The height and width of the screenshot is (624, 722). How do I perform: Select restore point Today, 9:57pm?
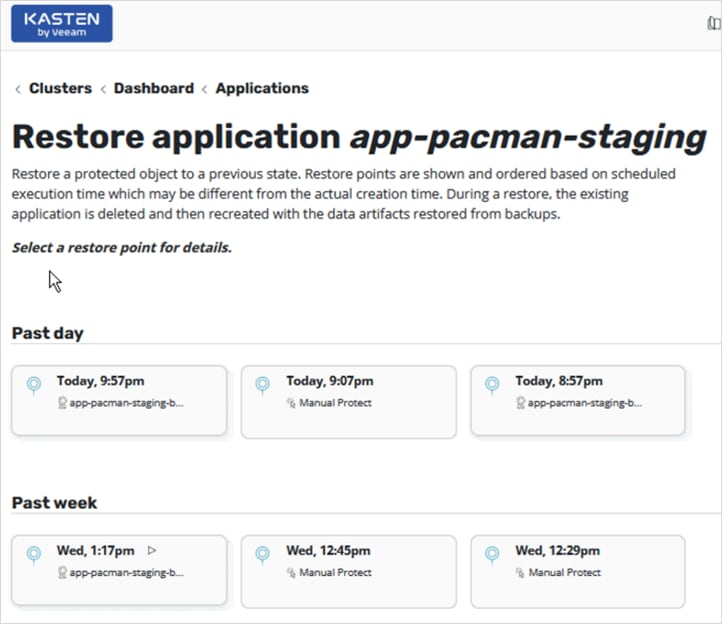119,400
